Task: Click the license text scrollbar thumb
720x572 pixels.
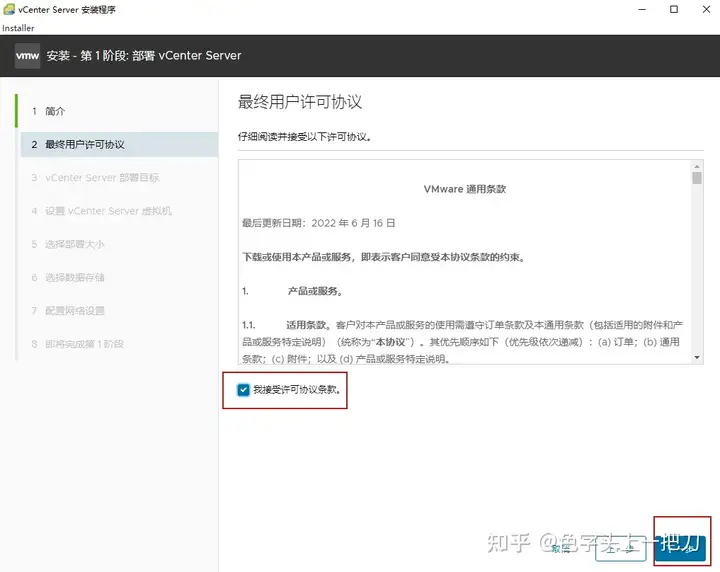Action: click(x=697, y=178)
